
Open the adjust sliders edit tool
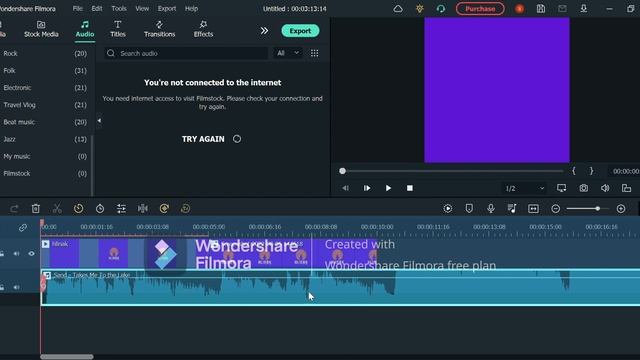point(121,209)
